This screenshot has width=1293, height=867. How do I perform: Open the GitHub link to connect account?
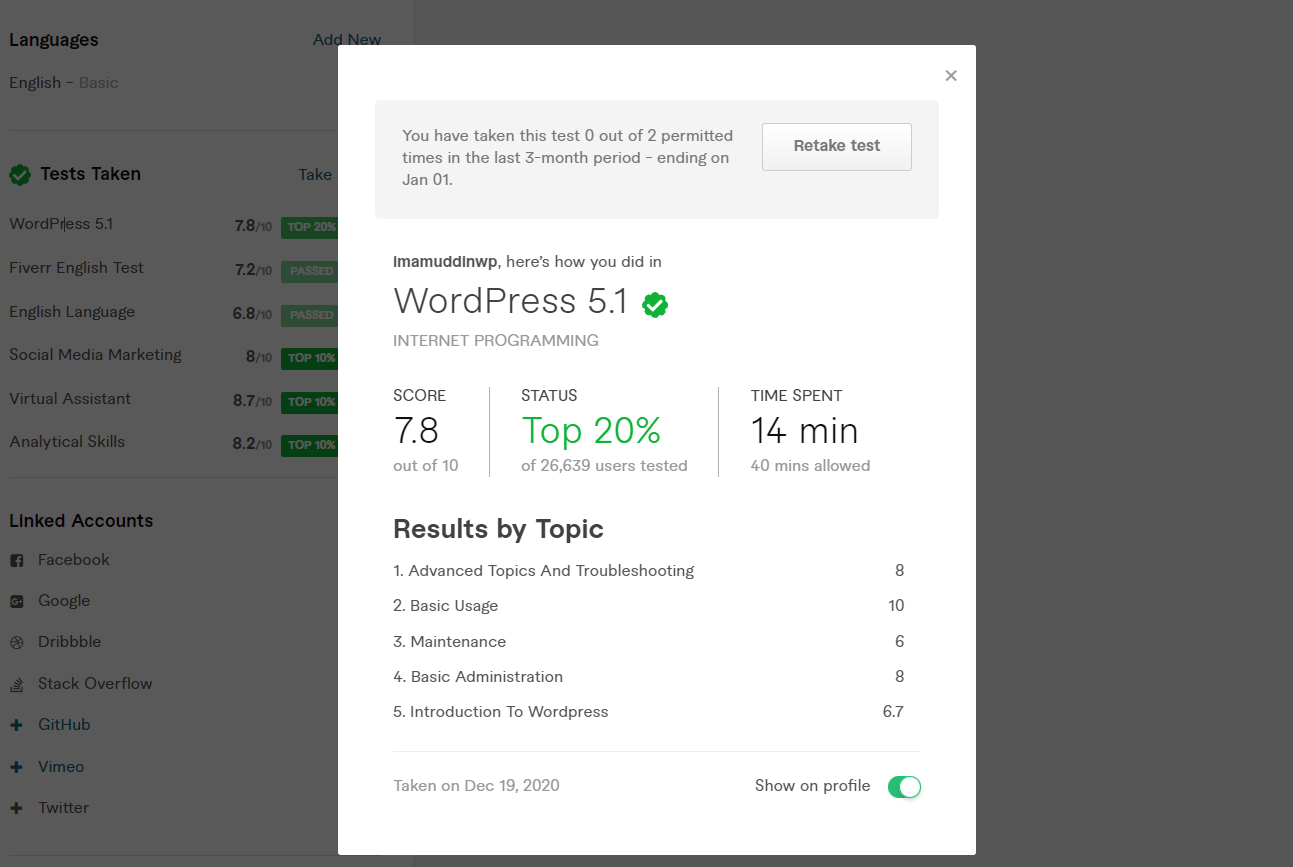(x=64, y=725)
